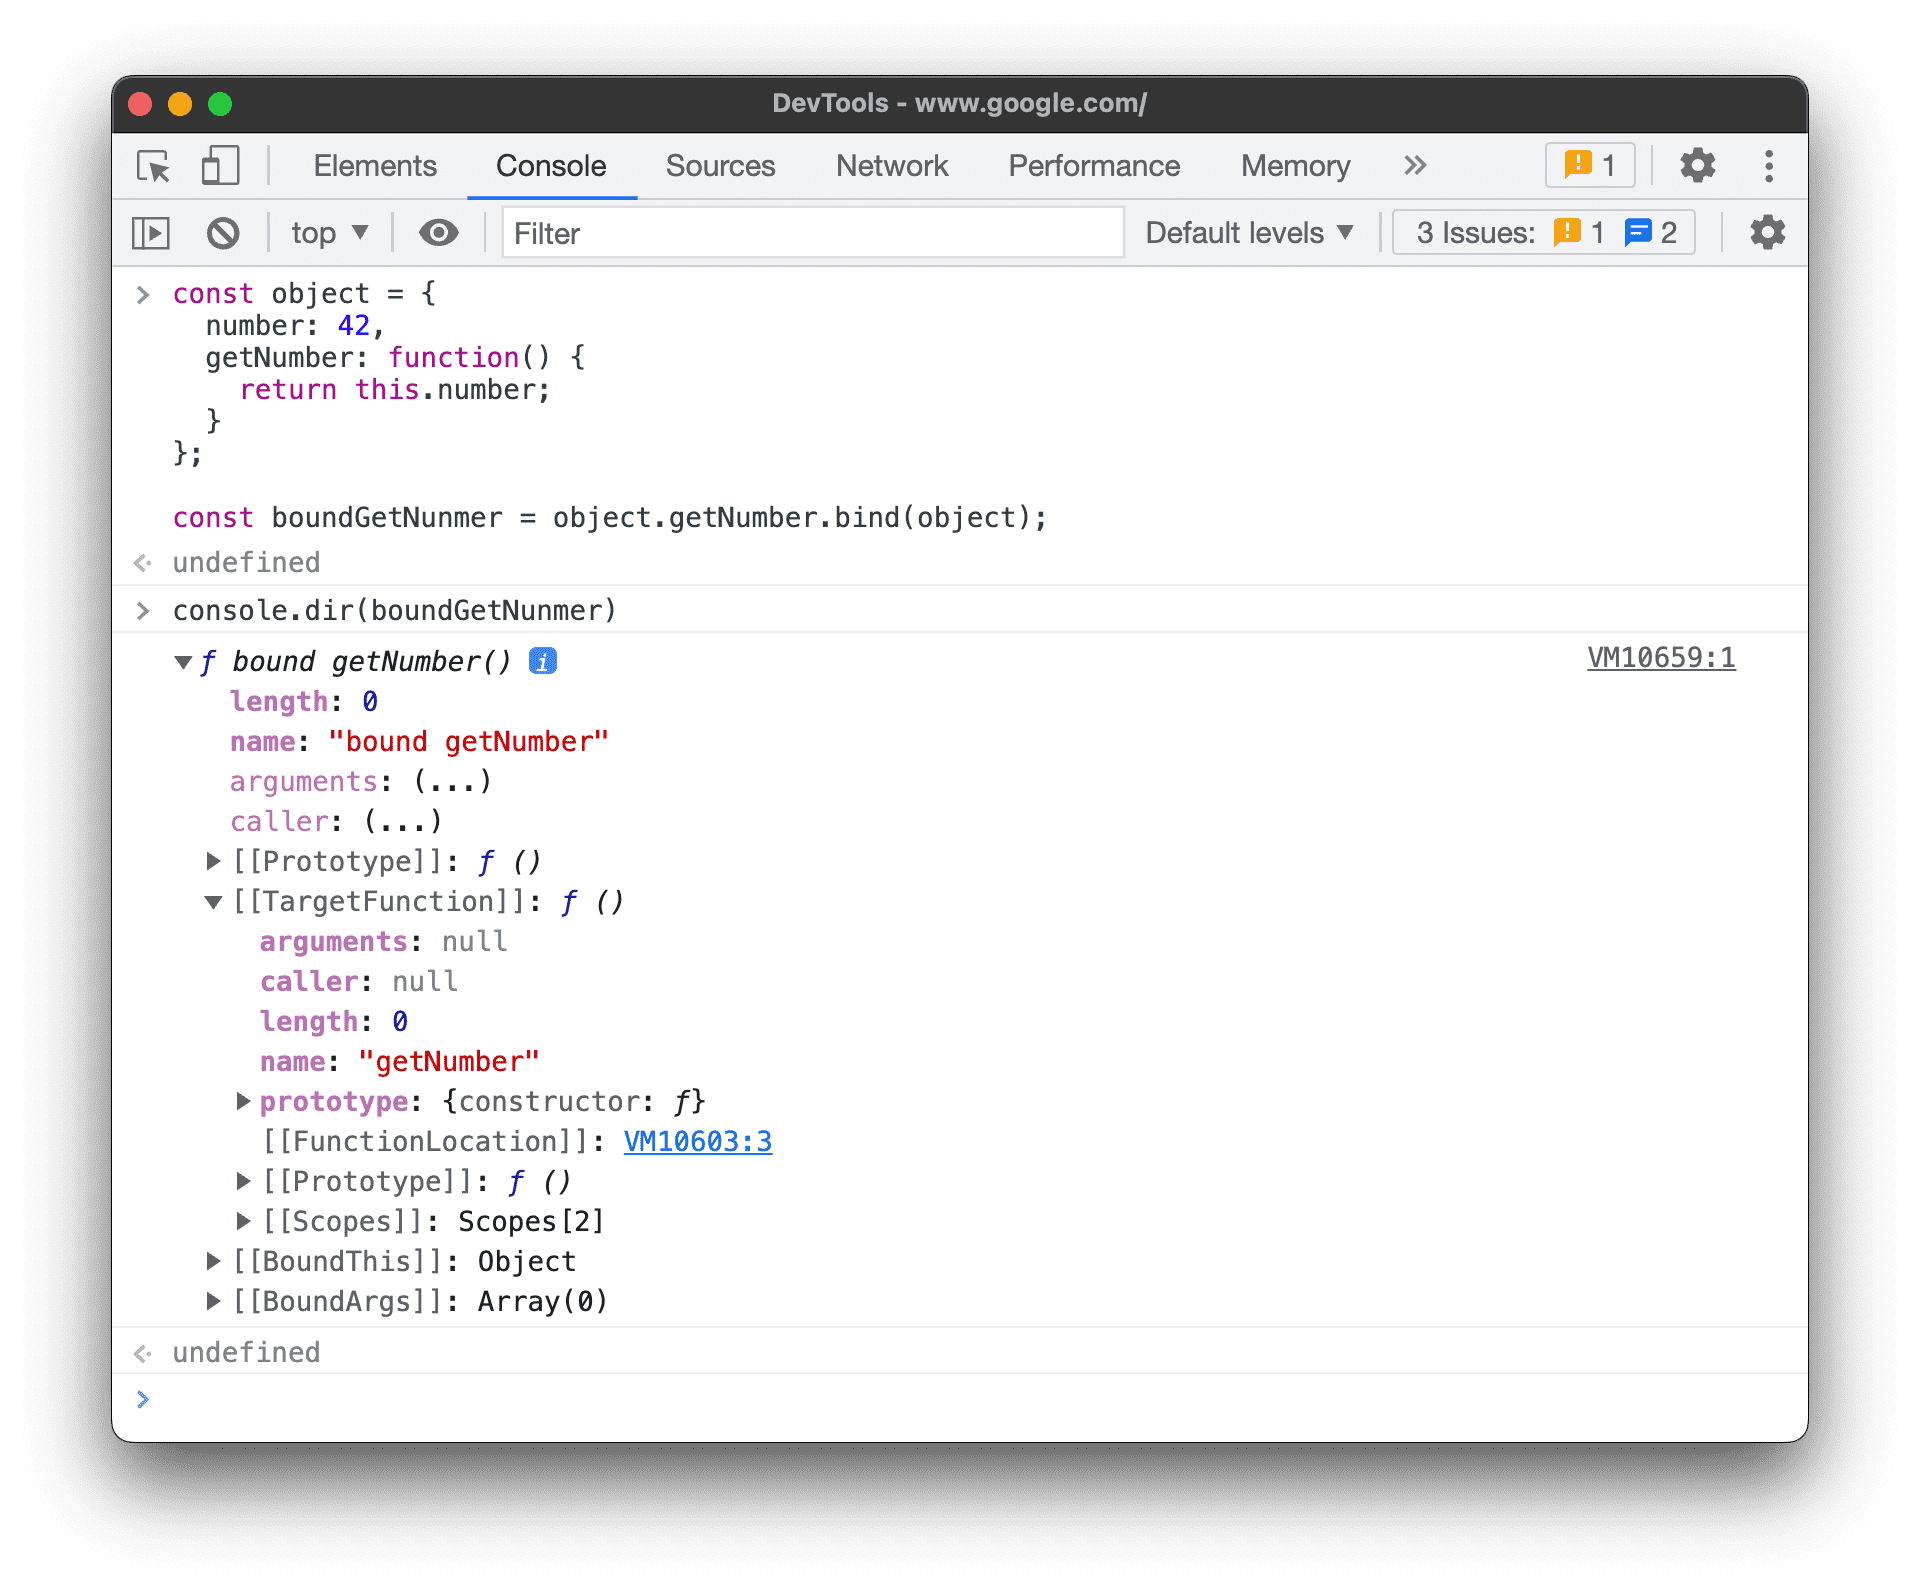Click the overflow menu icon (>>)

[1414, 164]
